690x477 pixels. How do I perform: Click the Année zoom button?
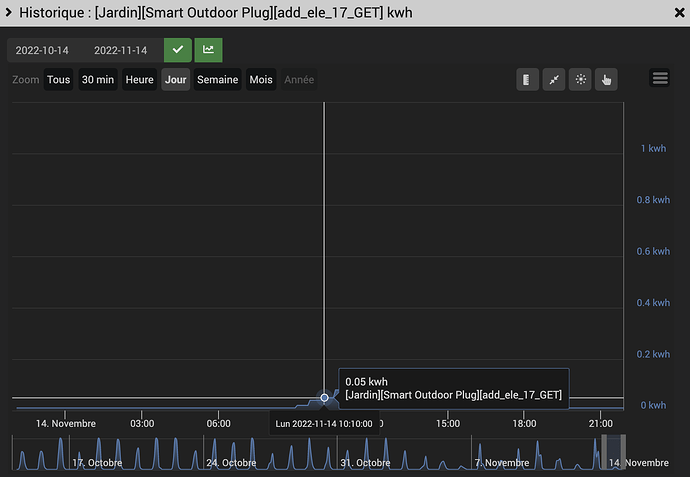pos(298,80)
